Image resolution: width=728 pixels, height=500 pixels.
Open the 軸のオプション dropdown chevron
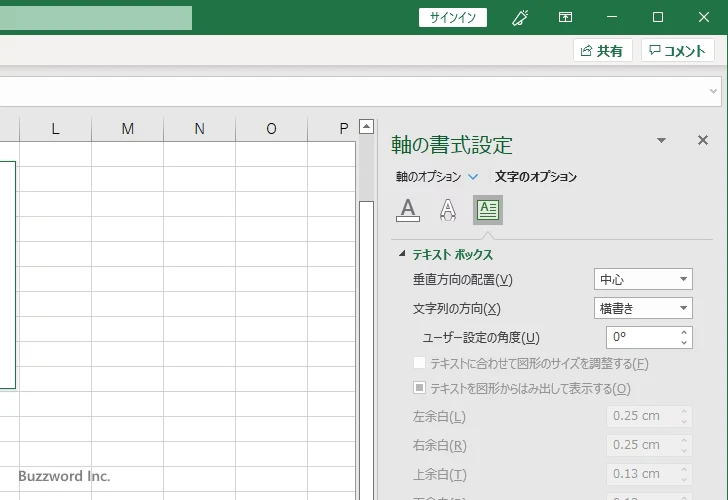click(x=473, y=177)
